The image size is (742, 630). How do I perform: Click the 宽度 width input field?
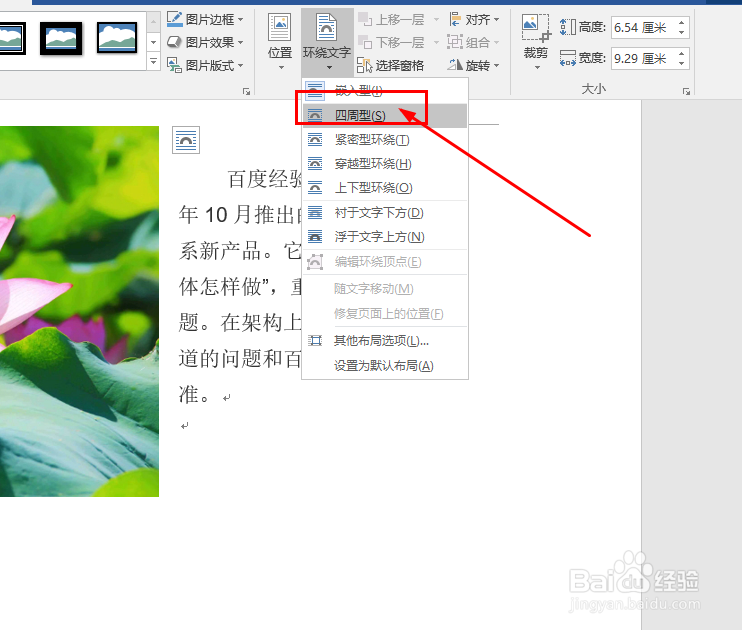(x=644, y=59)
